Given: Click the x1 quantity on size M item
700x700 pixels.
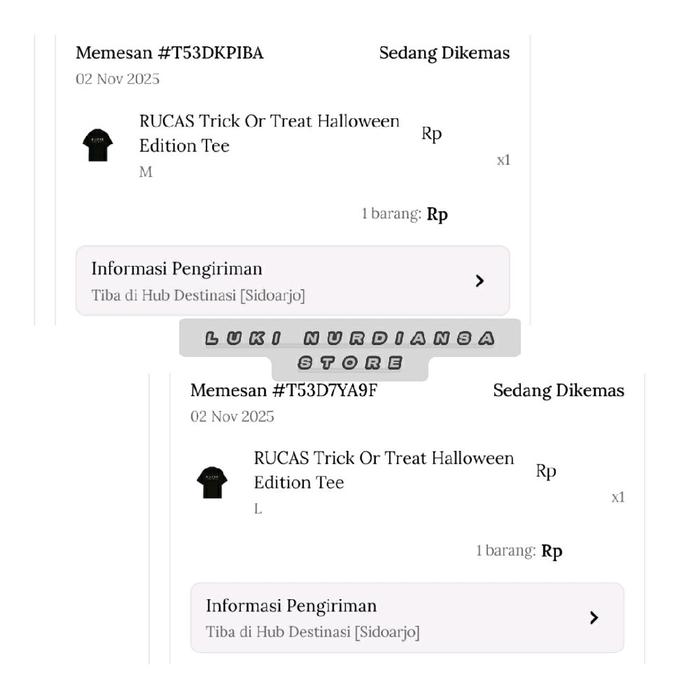Looking at the screenshot, I should [503, 160].
